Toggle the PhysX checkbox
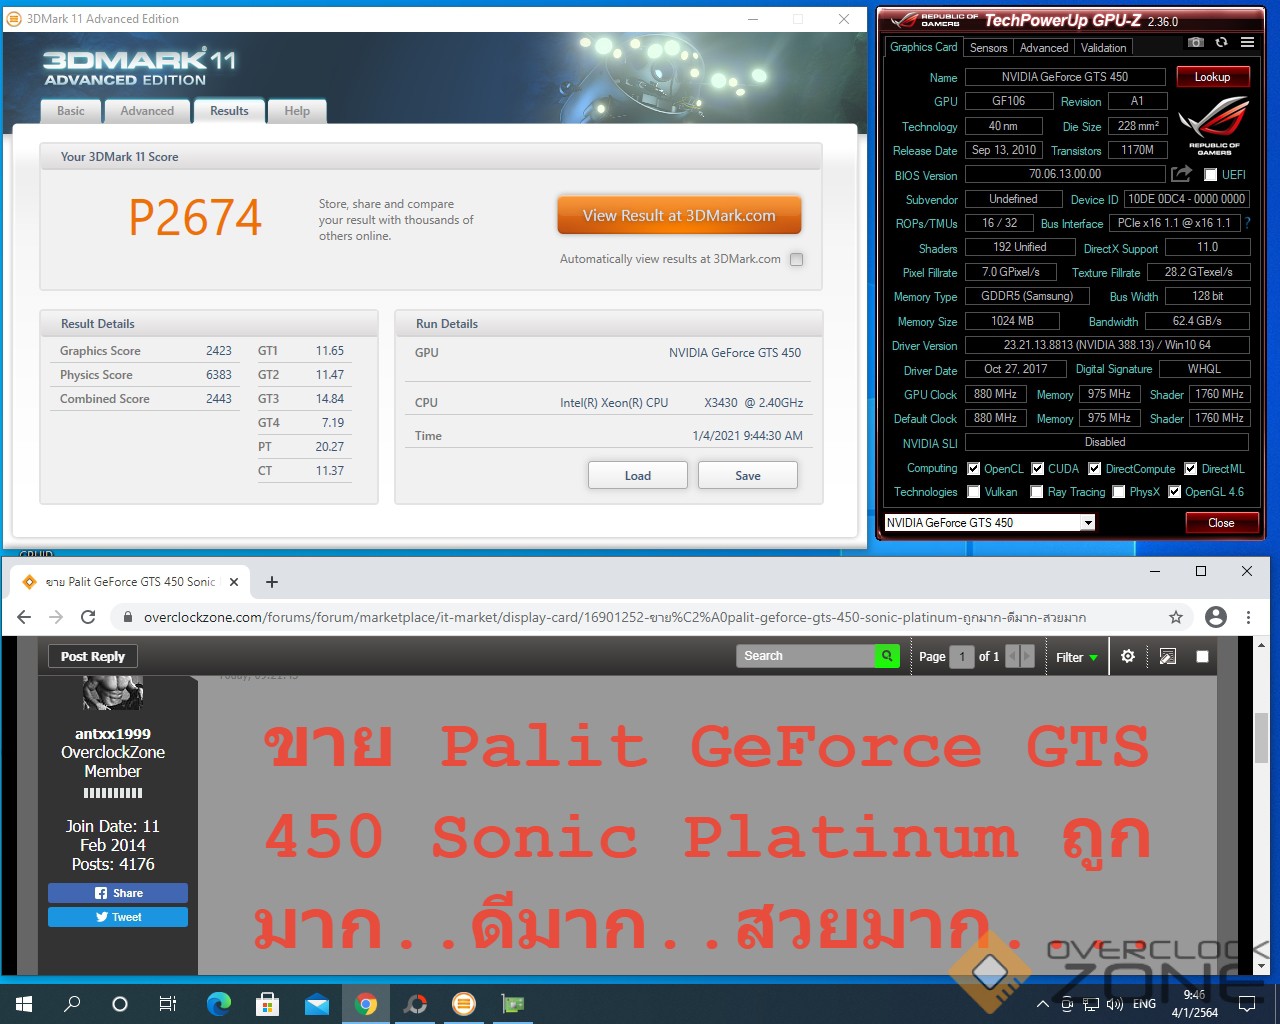Screen dimensions: 1280x1024 [x=1118, y=491]
